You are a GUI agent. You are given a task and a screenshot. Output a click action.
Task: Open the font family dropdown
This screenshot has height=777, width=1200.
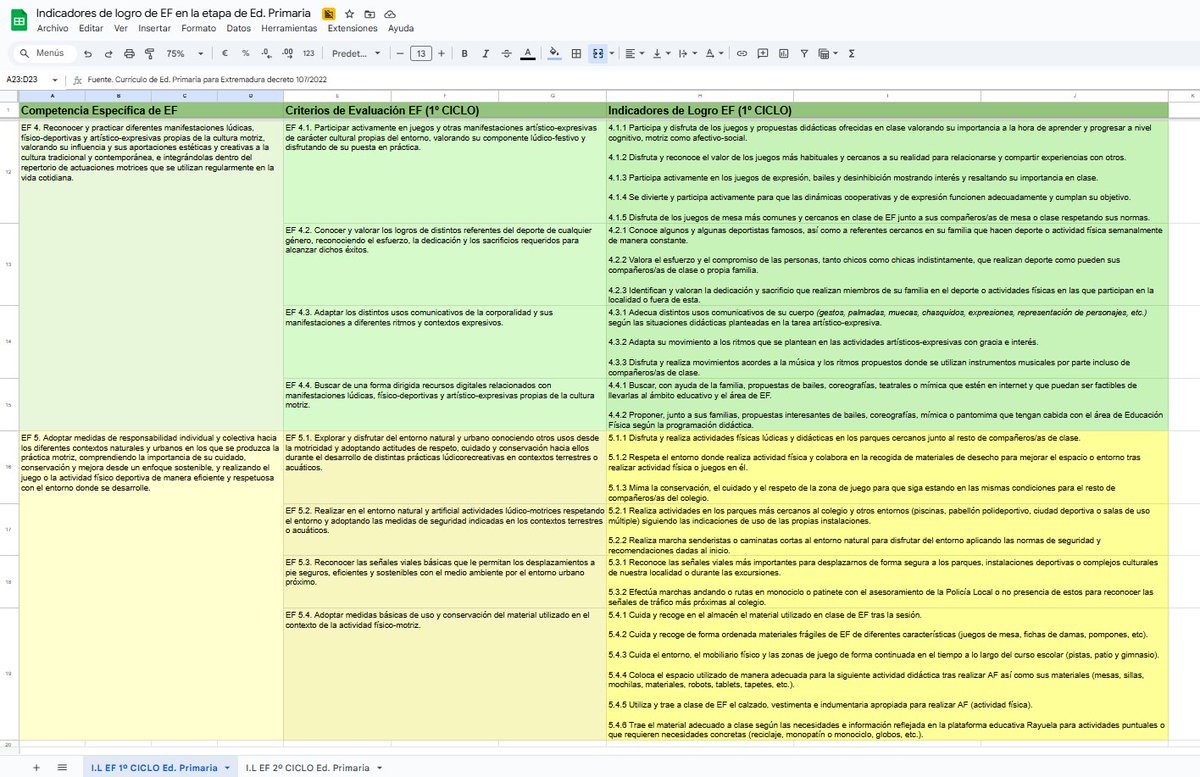click(356, 53)
